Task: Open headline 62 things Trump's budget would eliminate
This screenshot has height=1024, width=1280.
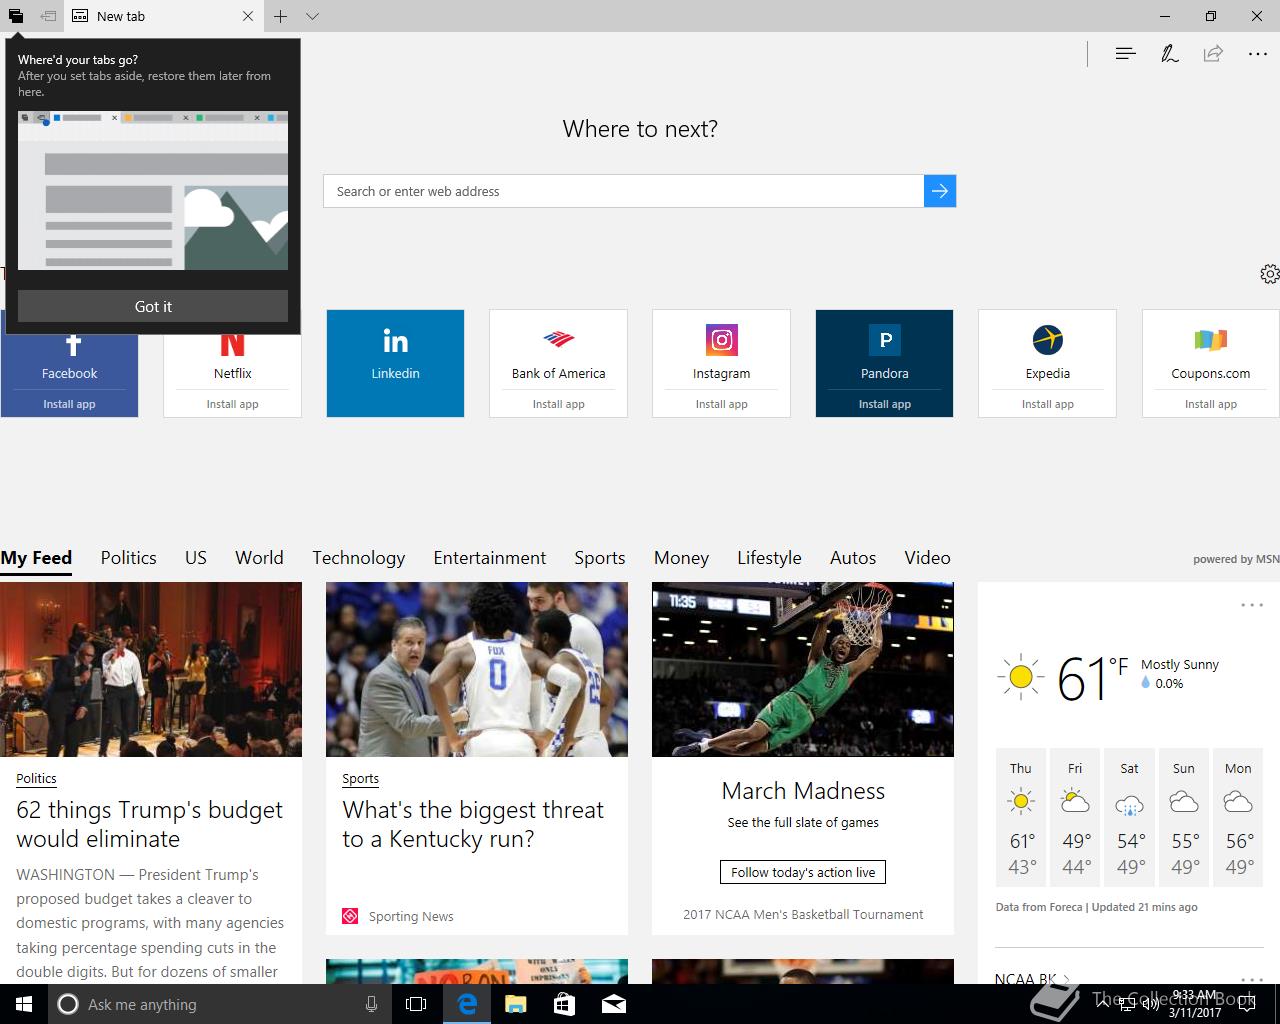Action: coord(149,824)
